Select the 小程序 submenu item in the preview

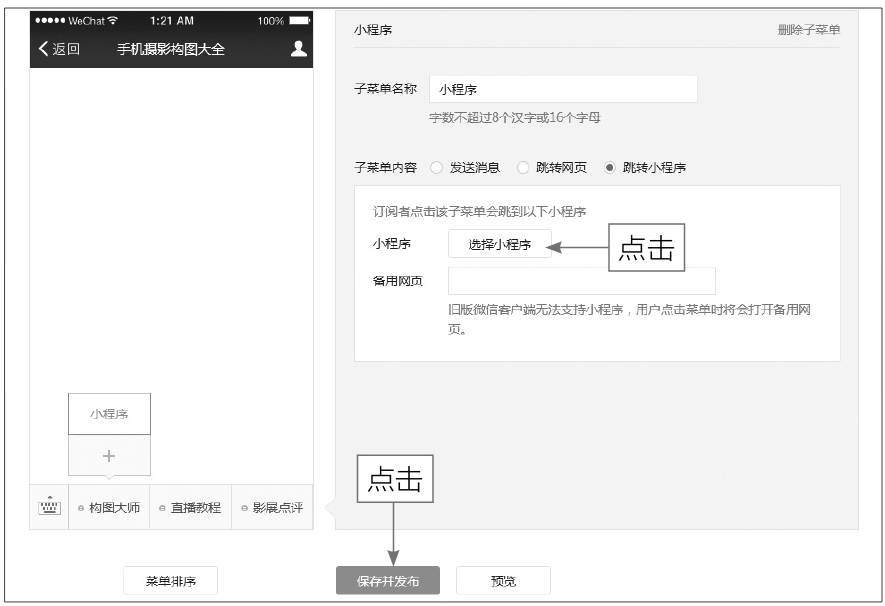tap(109, 414)
